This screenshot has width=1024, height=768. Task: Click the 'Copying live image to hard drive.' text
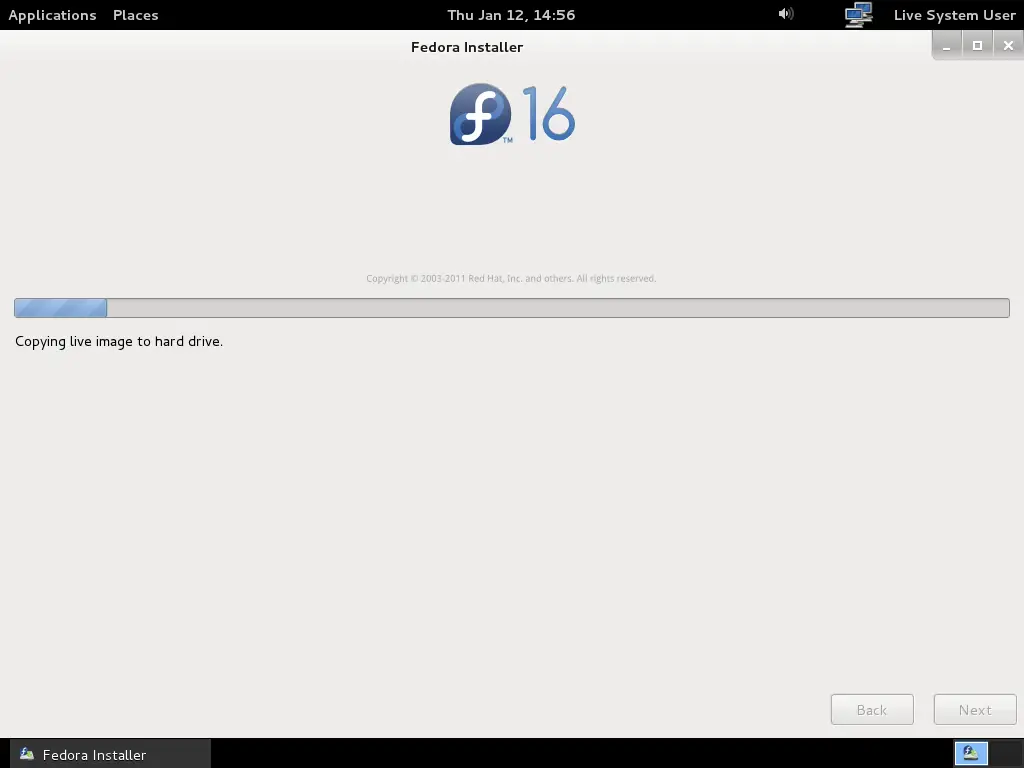tap(119, 342)
